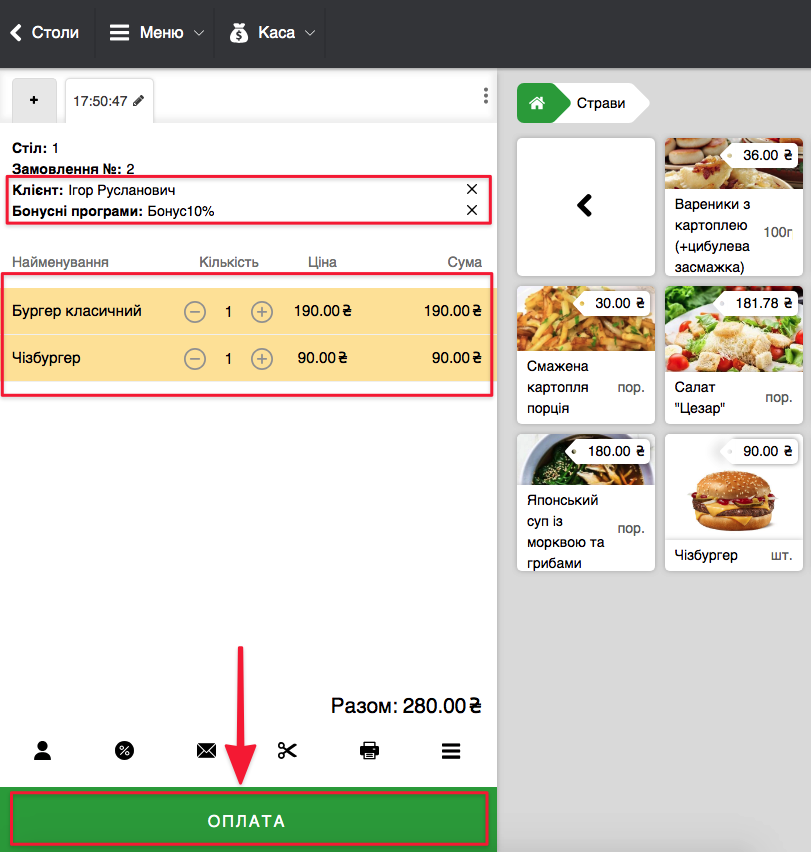Go to home via green house icon
Image resolution: width=811 pixels, height=852 pixels.
tap(537, 103)
